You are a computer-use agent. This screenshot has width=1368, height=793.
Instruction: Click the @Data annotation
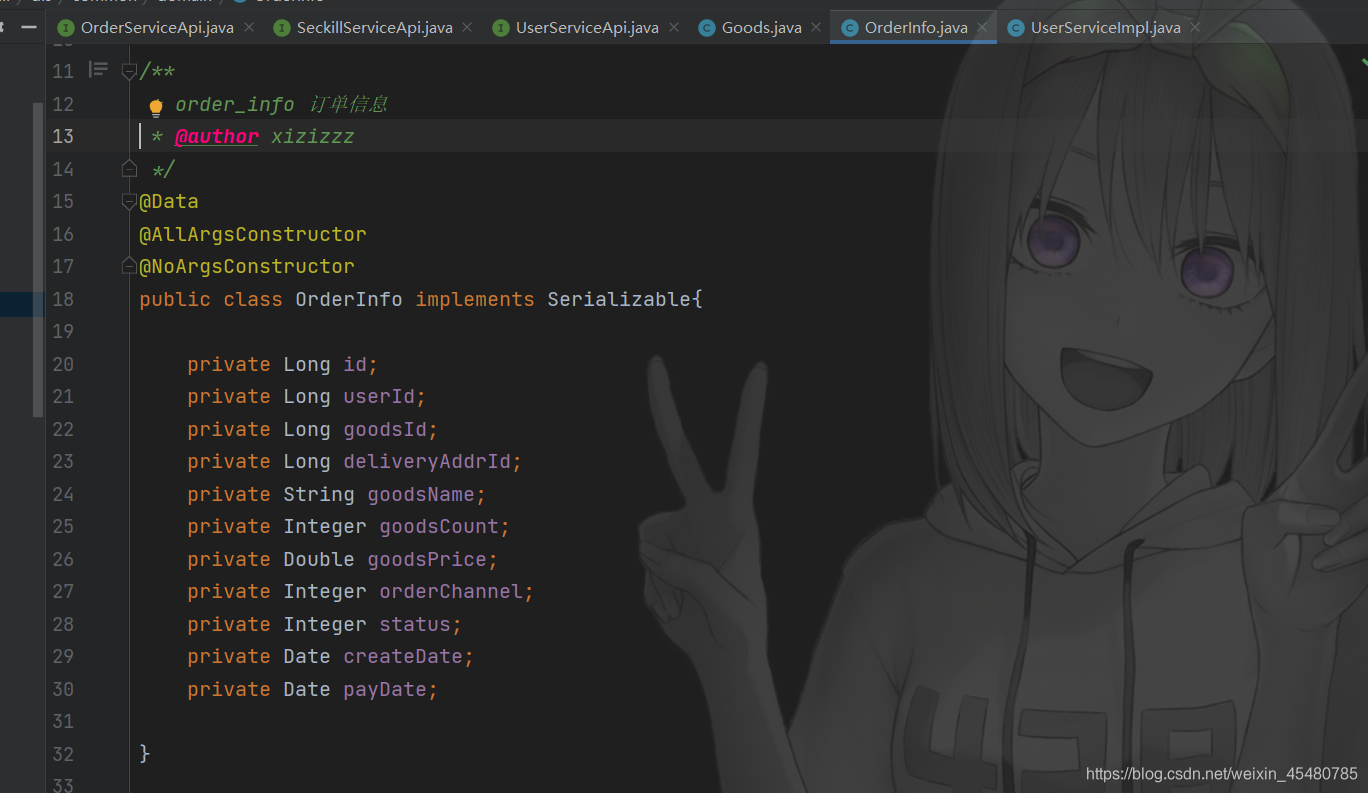(x=169, y=201)
